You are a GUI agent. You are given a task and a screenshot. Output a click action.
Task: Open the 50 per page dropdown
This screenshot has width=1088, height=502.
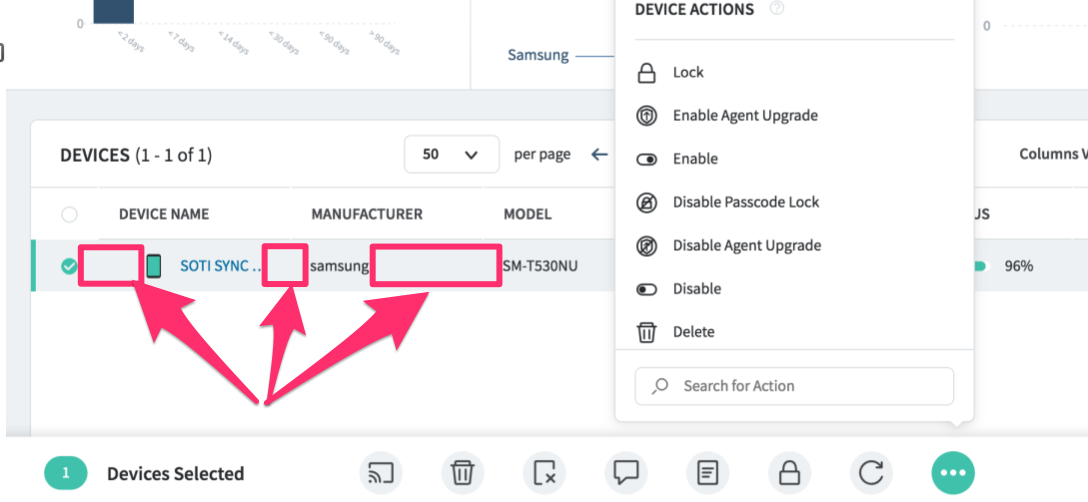[x=451, y=155]
